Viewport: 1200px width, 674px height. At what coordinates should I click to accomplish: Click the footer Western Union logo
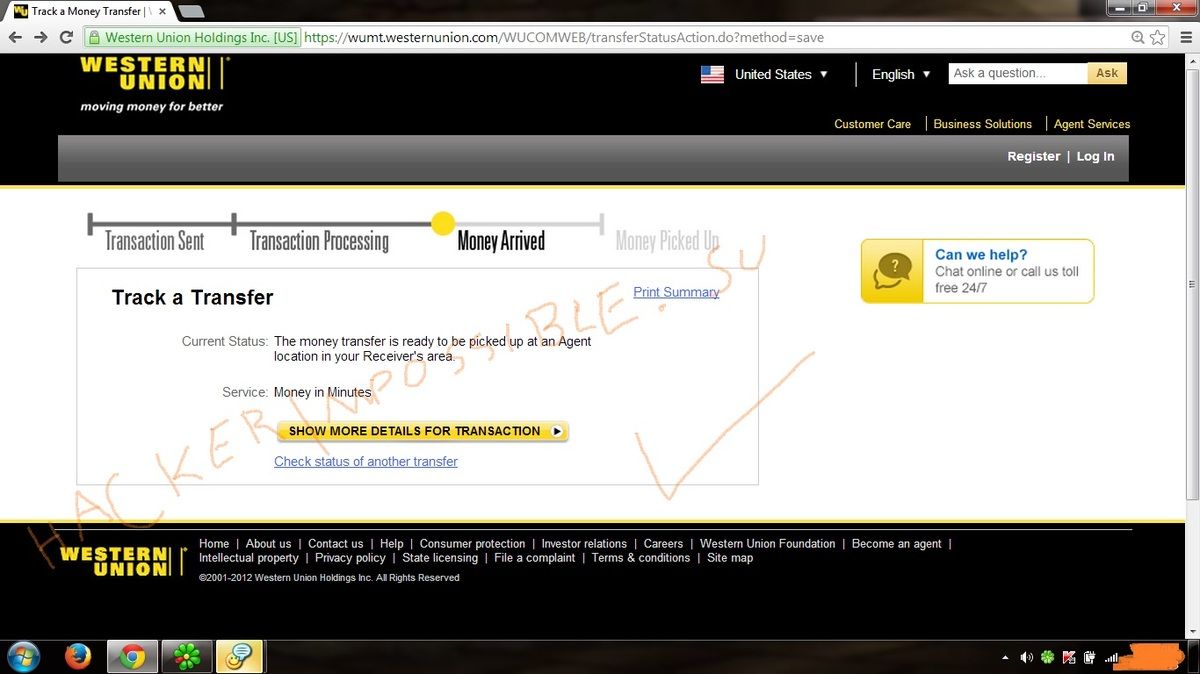tap(123, 561)
